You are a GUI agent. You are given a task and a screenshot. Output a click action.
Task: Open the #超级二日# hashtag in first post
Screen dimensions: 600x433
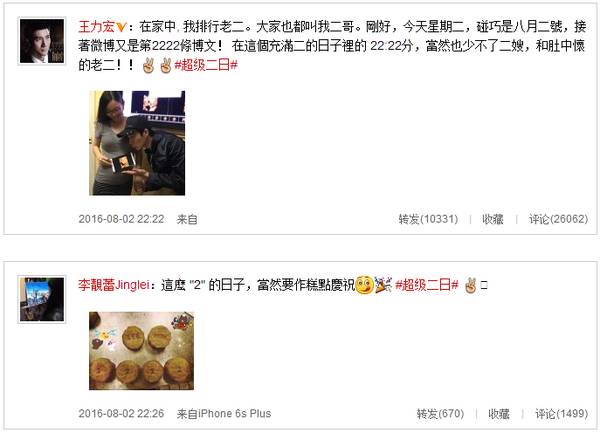pos(206,65)
